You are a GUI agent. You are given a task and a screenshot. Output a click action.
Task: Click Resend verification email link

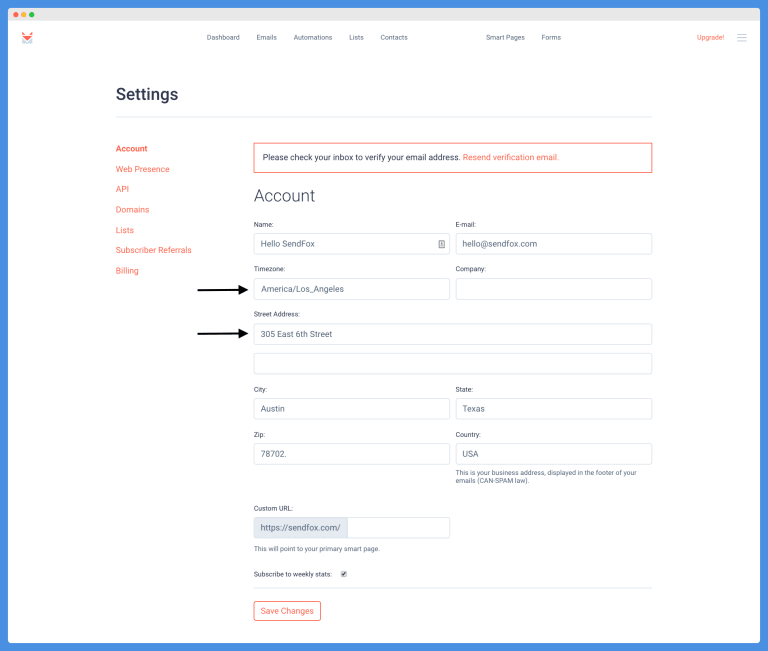[x=510, y=157]
